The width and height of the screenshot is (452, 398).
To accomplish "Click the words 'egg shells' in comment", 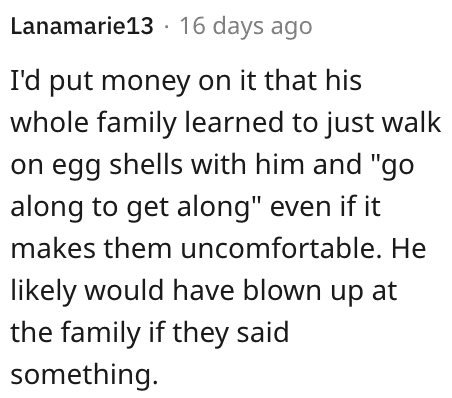I will click(117, 166).
